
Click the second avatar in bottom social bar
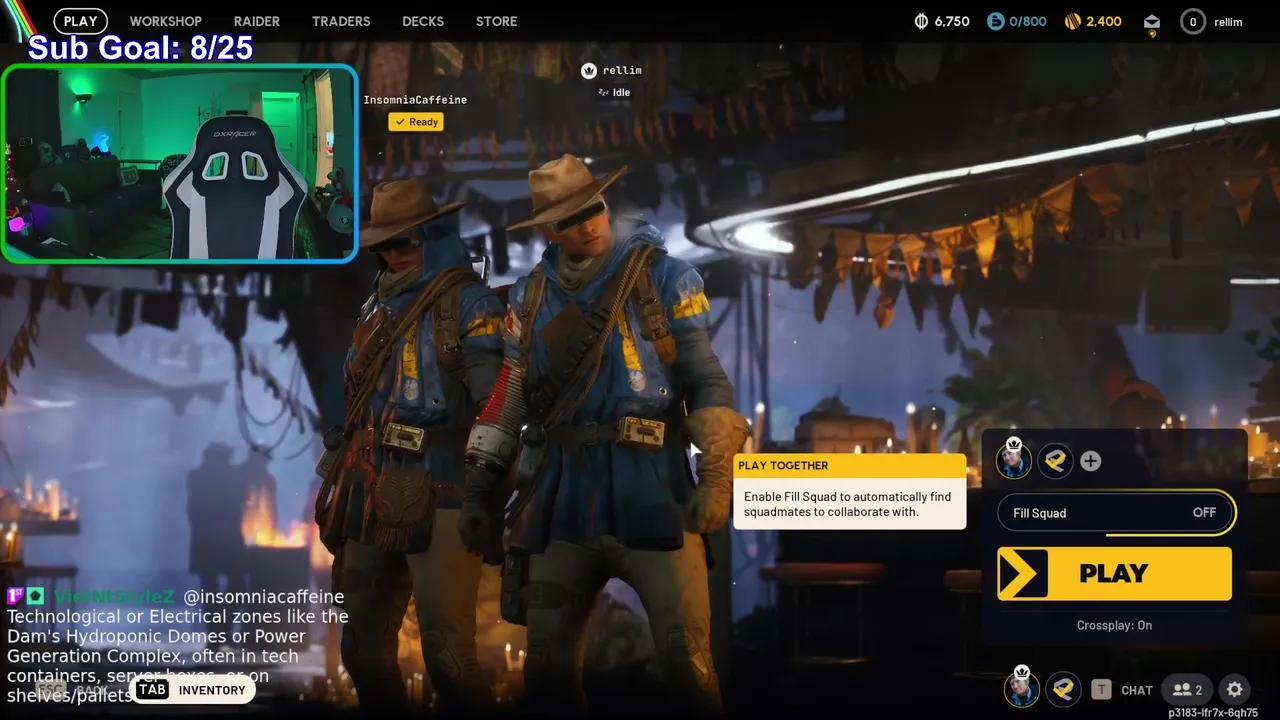(x=1063, y=689)
